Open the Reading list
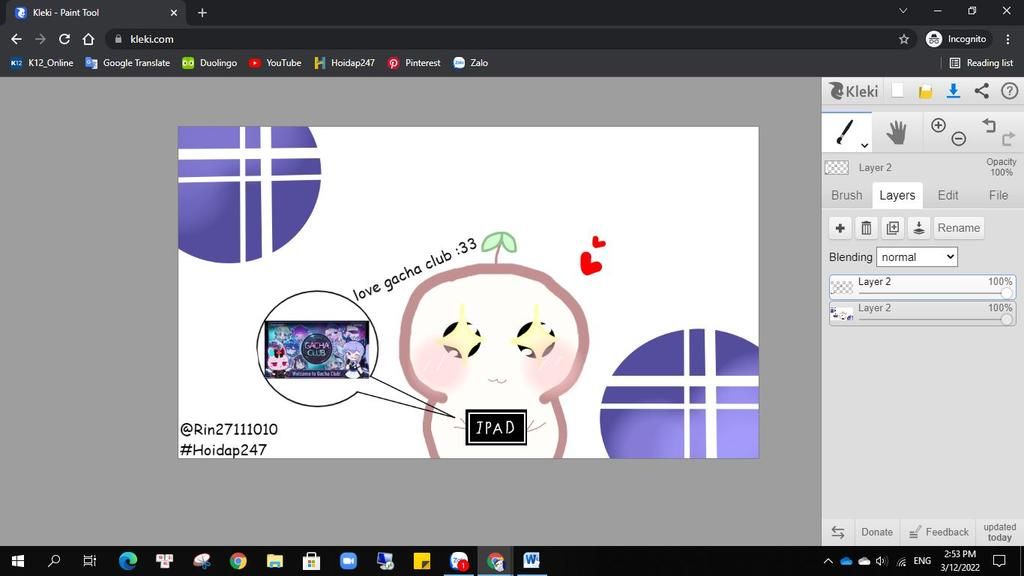This screenshot has height=576, width=1024. (981, 63)
